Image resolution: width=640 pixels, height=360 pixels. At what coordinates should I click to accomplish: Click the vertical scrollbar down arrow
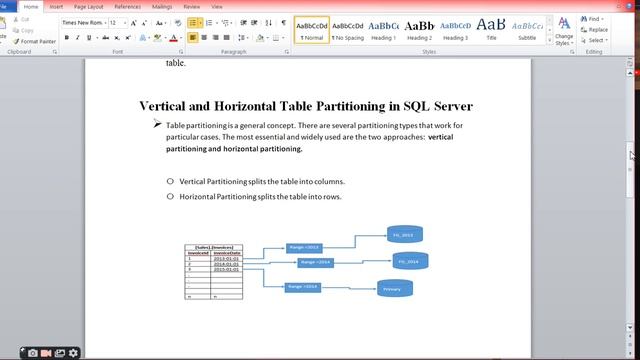click(x=630, y=327)
